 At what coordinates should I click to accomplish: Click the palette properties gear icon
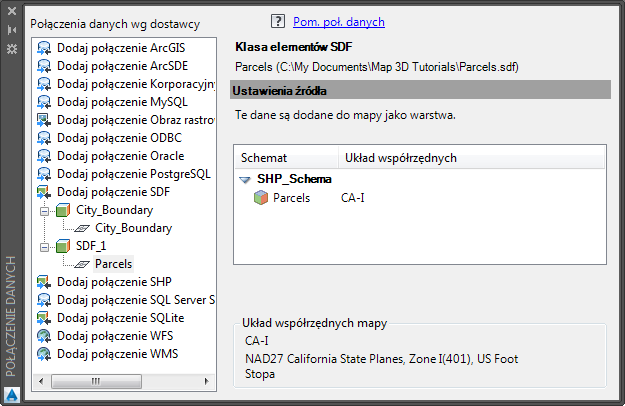[11, 48]
